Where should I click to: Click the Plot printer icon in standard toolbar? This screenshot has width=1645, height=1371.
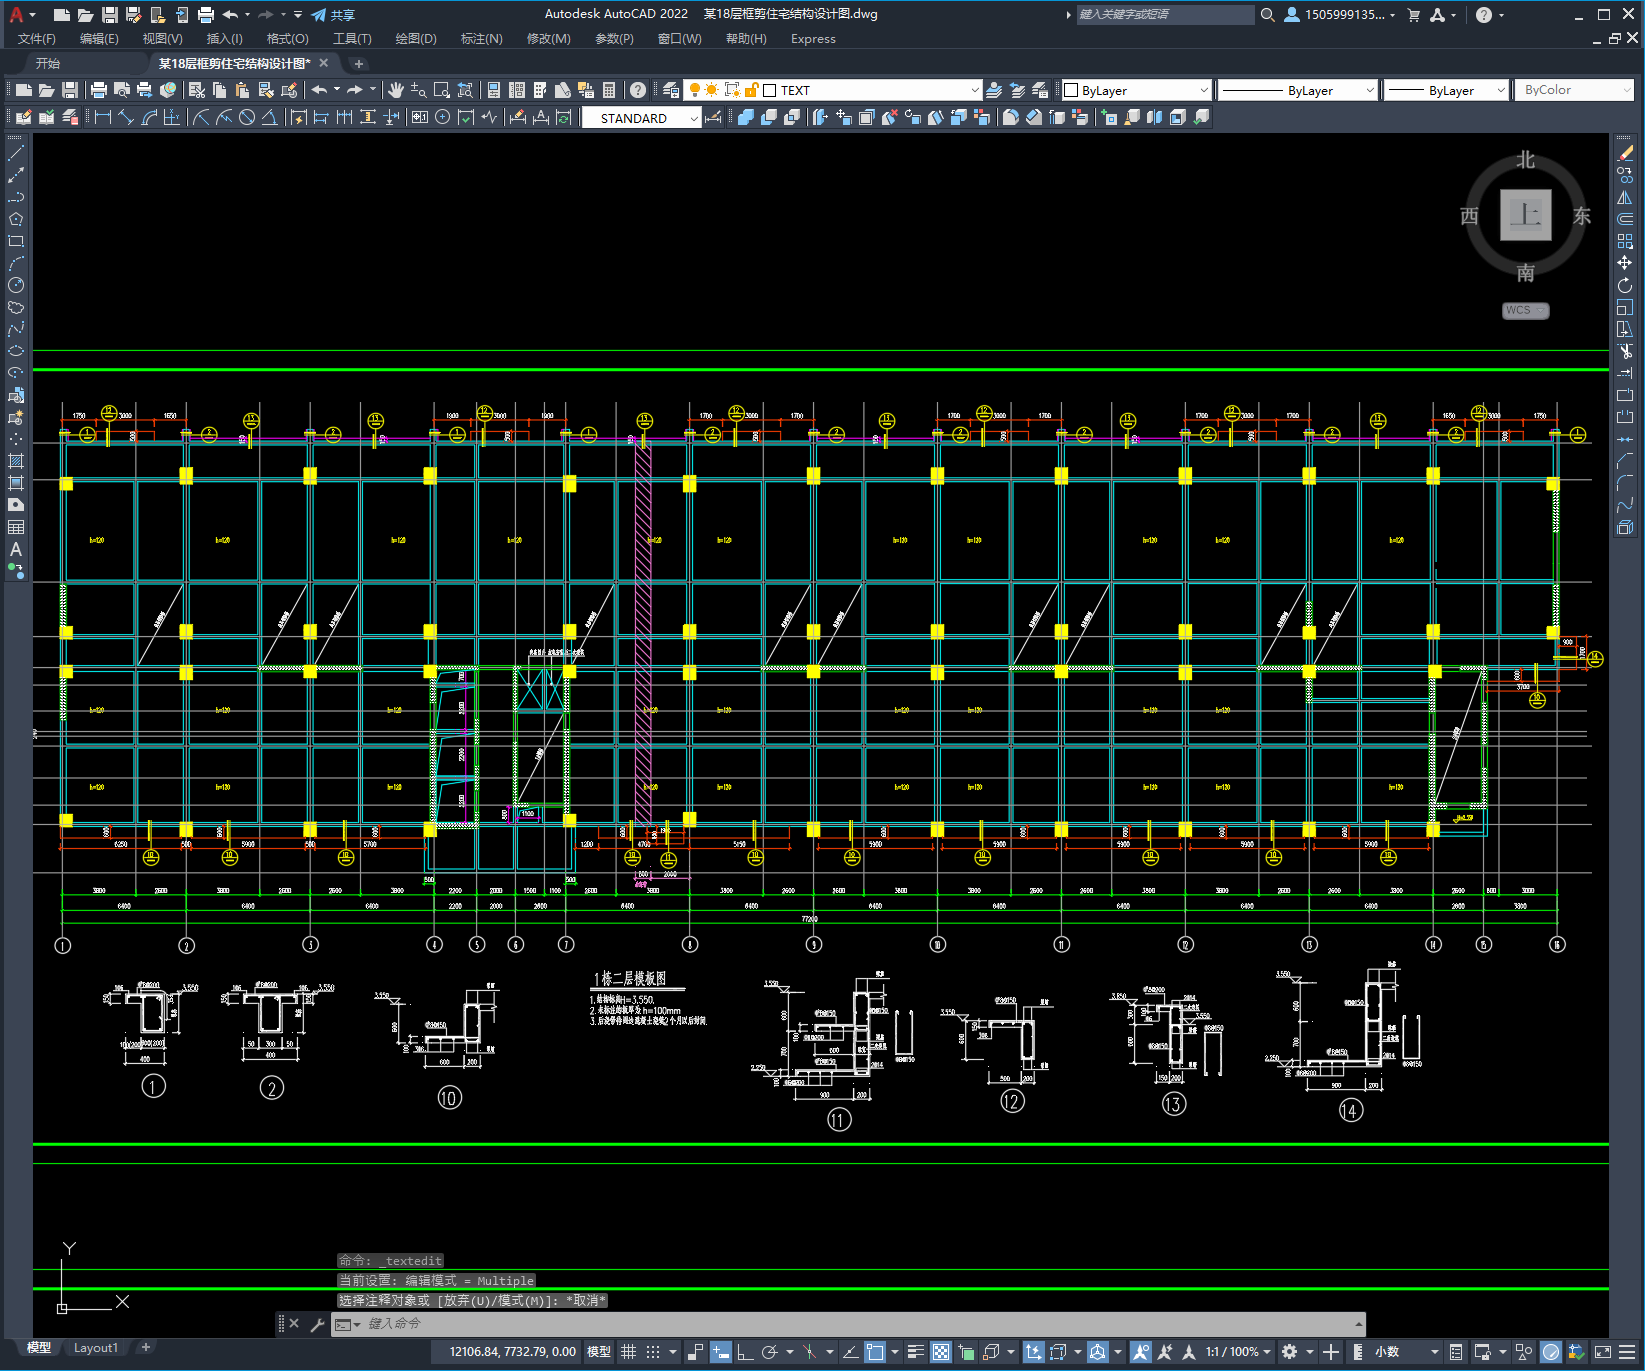(99, 90)
